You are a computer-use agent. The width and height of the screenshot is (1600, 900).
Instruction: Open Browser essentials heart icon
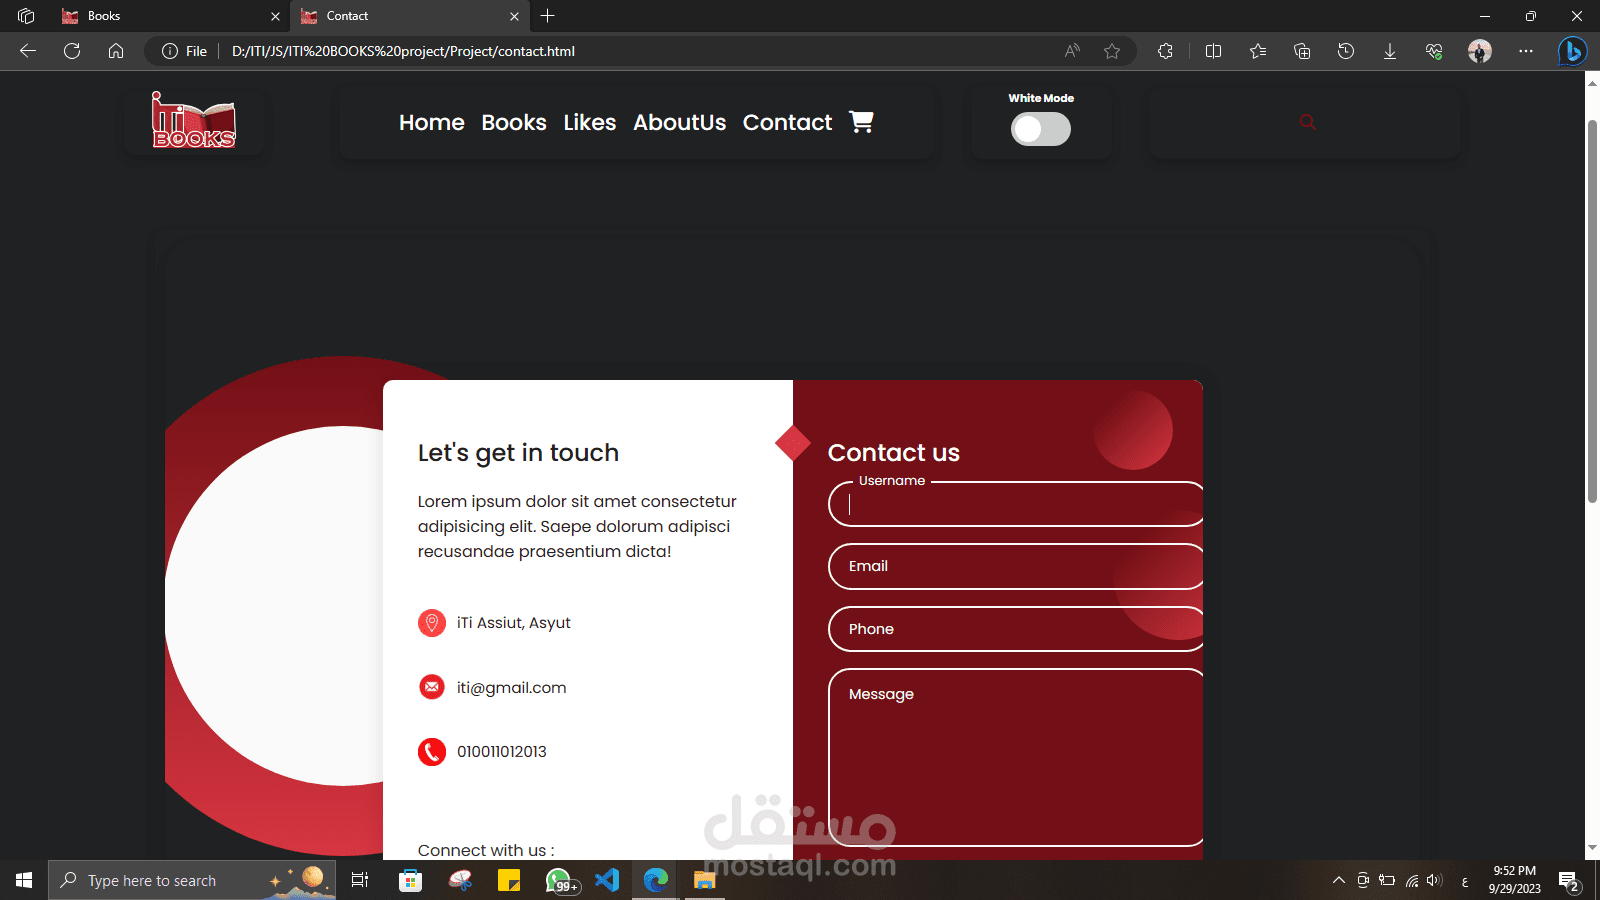pyautogui.click(x=1434, y=51)
